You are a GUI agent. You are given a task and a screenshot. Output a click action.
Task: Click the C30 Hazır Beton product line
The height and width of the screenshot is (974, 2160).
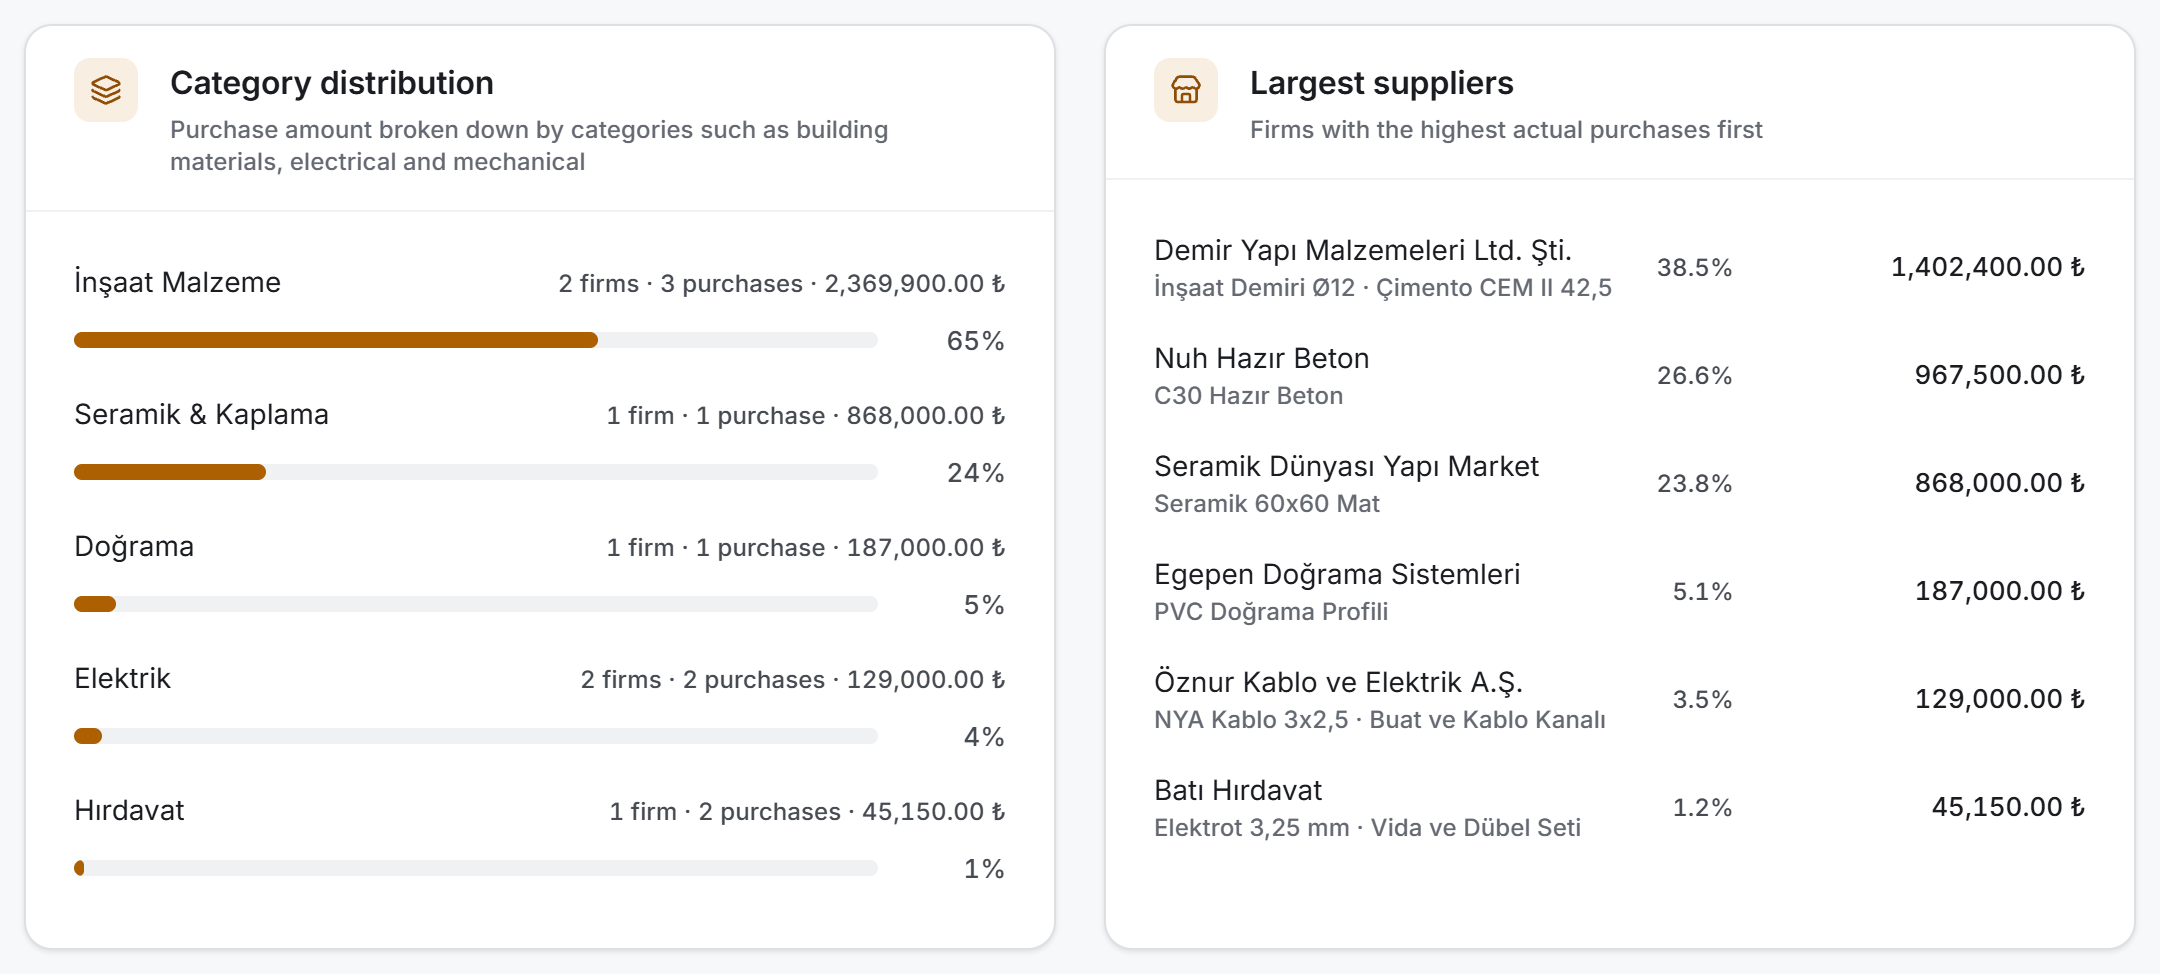pos(1248,396)
